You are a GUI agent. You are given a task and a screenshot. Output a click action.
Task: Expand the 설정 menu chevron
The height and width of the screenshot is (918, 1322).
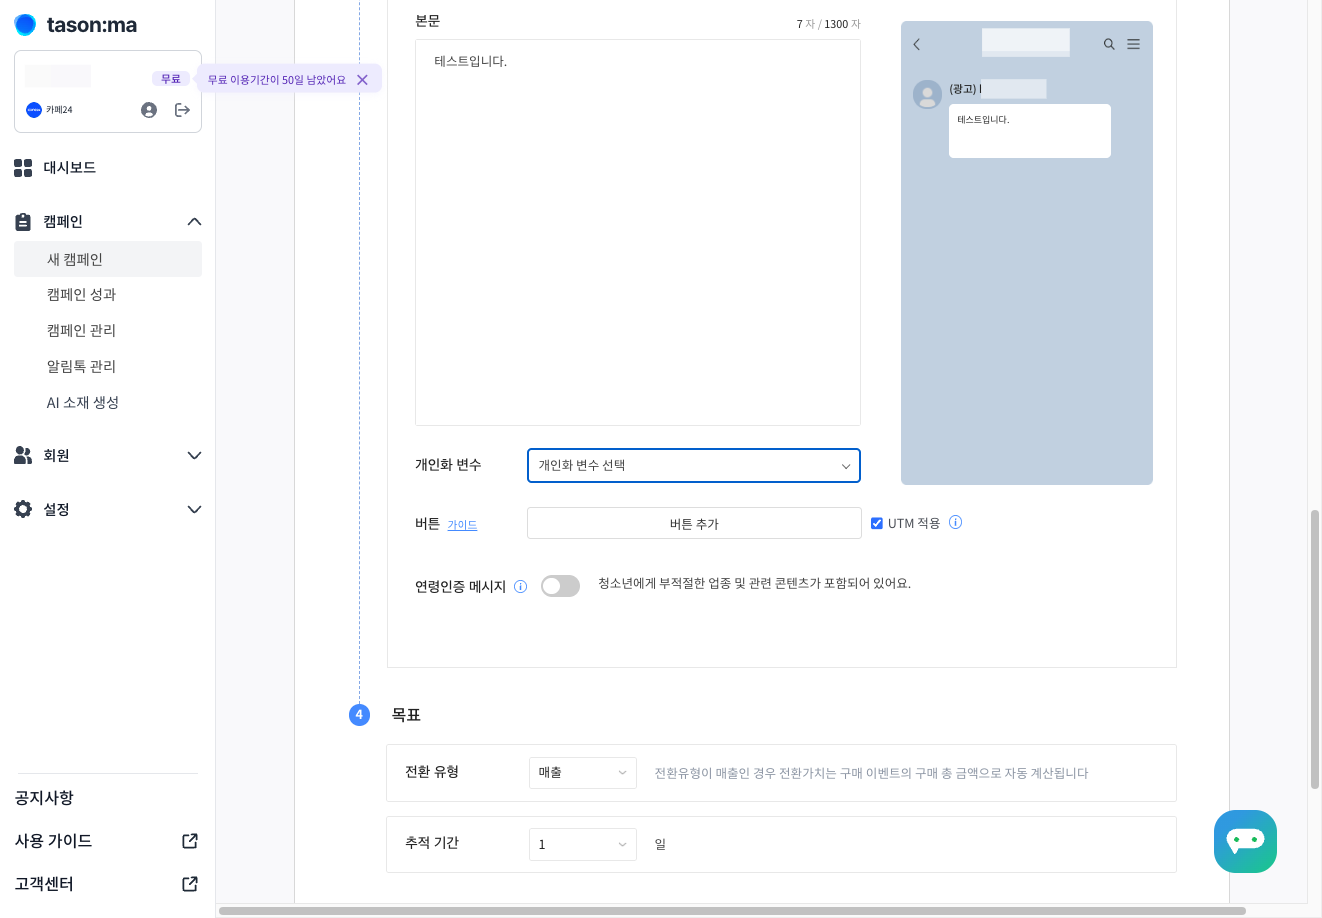(194, 510)
